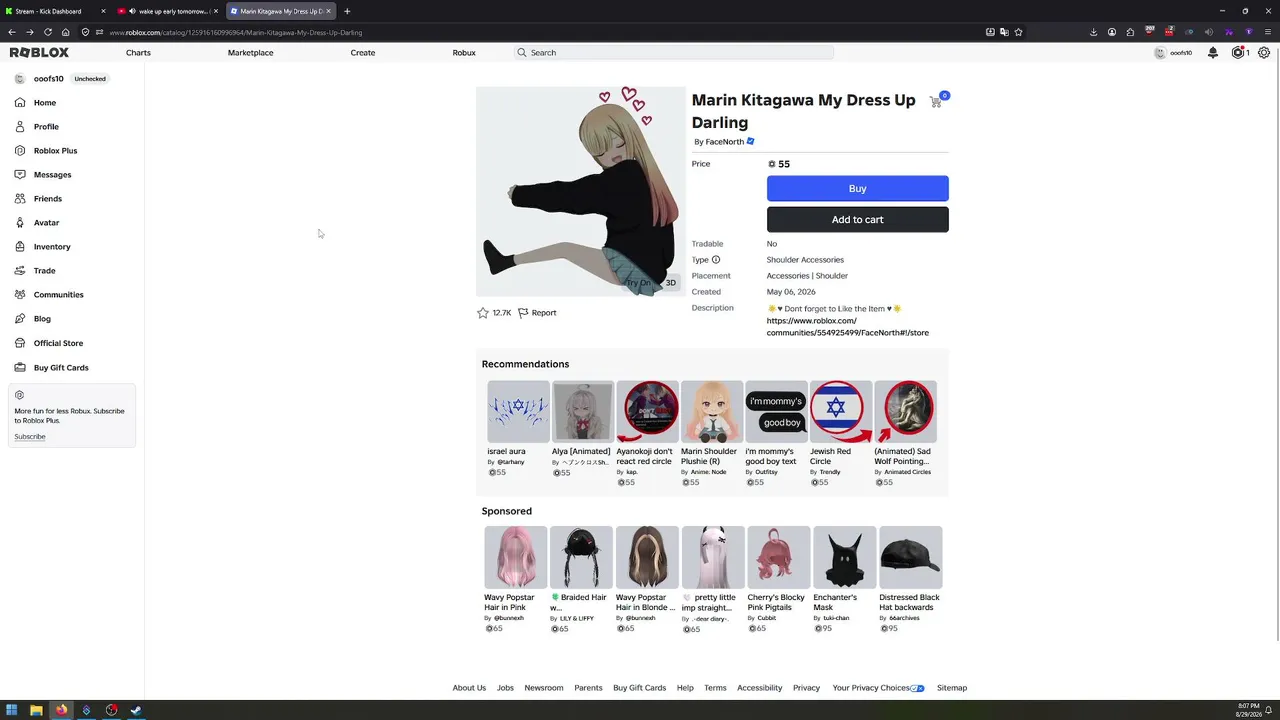Open the Roblox settings gear
The image size is (1280, 720).
tap(1264, 52)
